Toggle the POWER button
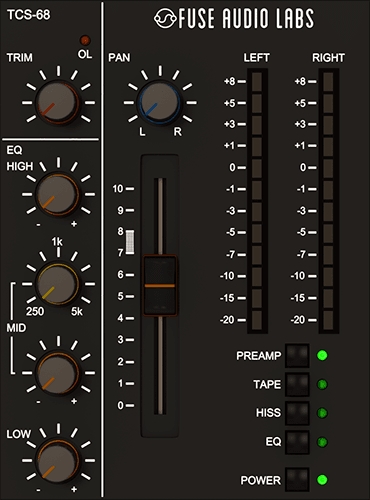Image resolution: width=370 pixels, height=500 pixels. [x=297, y=480]
